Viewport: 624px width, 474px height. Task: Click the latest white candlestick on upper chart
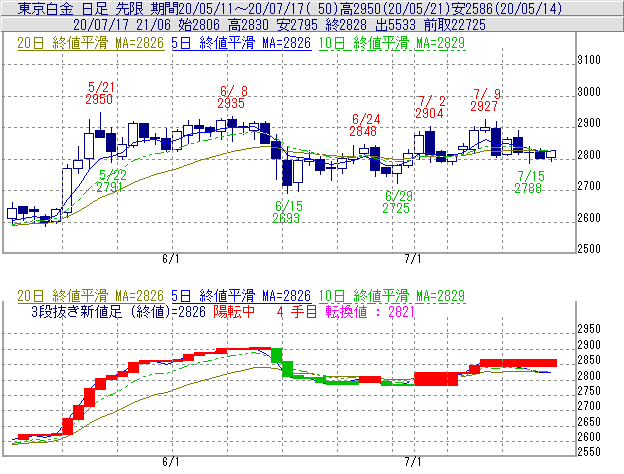[x=551, y=154]
